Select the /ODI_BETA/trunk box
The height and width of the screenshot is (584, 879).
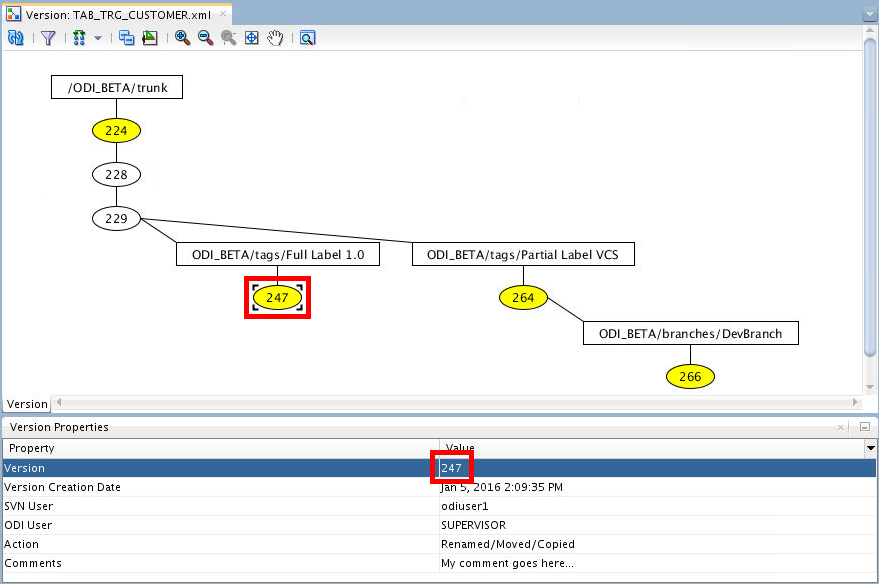pos(117,87)
